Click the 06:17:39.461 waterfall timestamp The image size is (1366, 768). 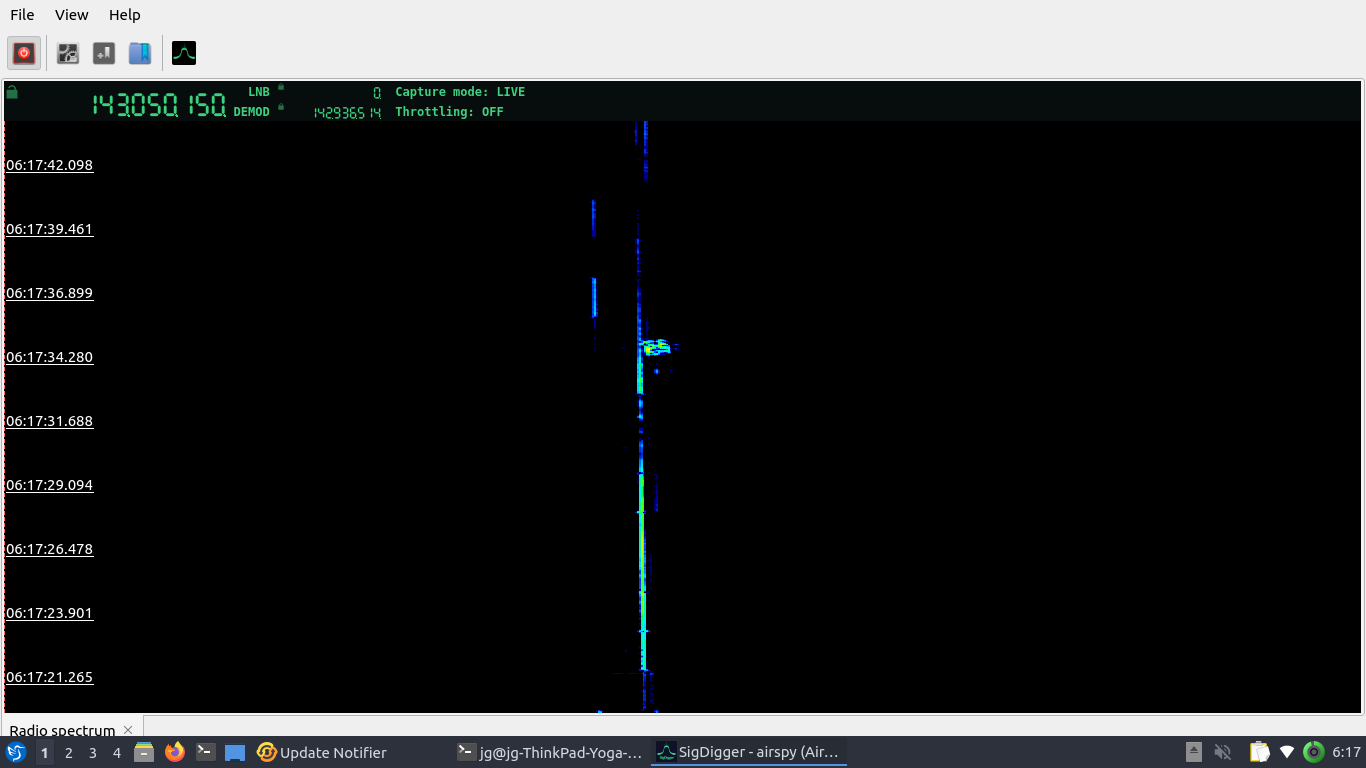tap(49, 229)
